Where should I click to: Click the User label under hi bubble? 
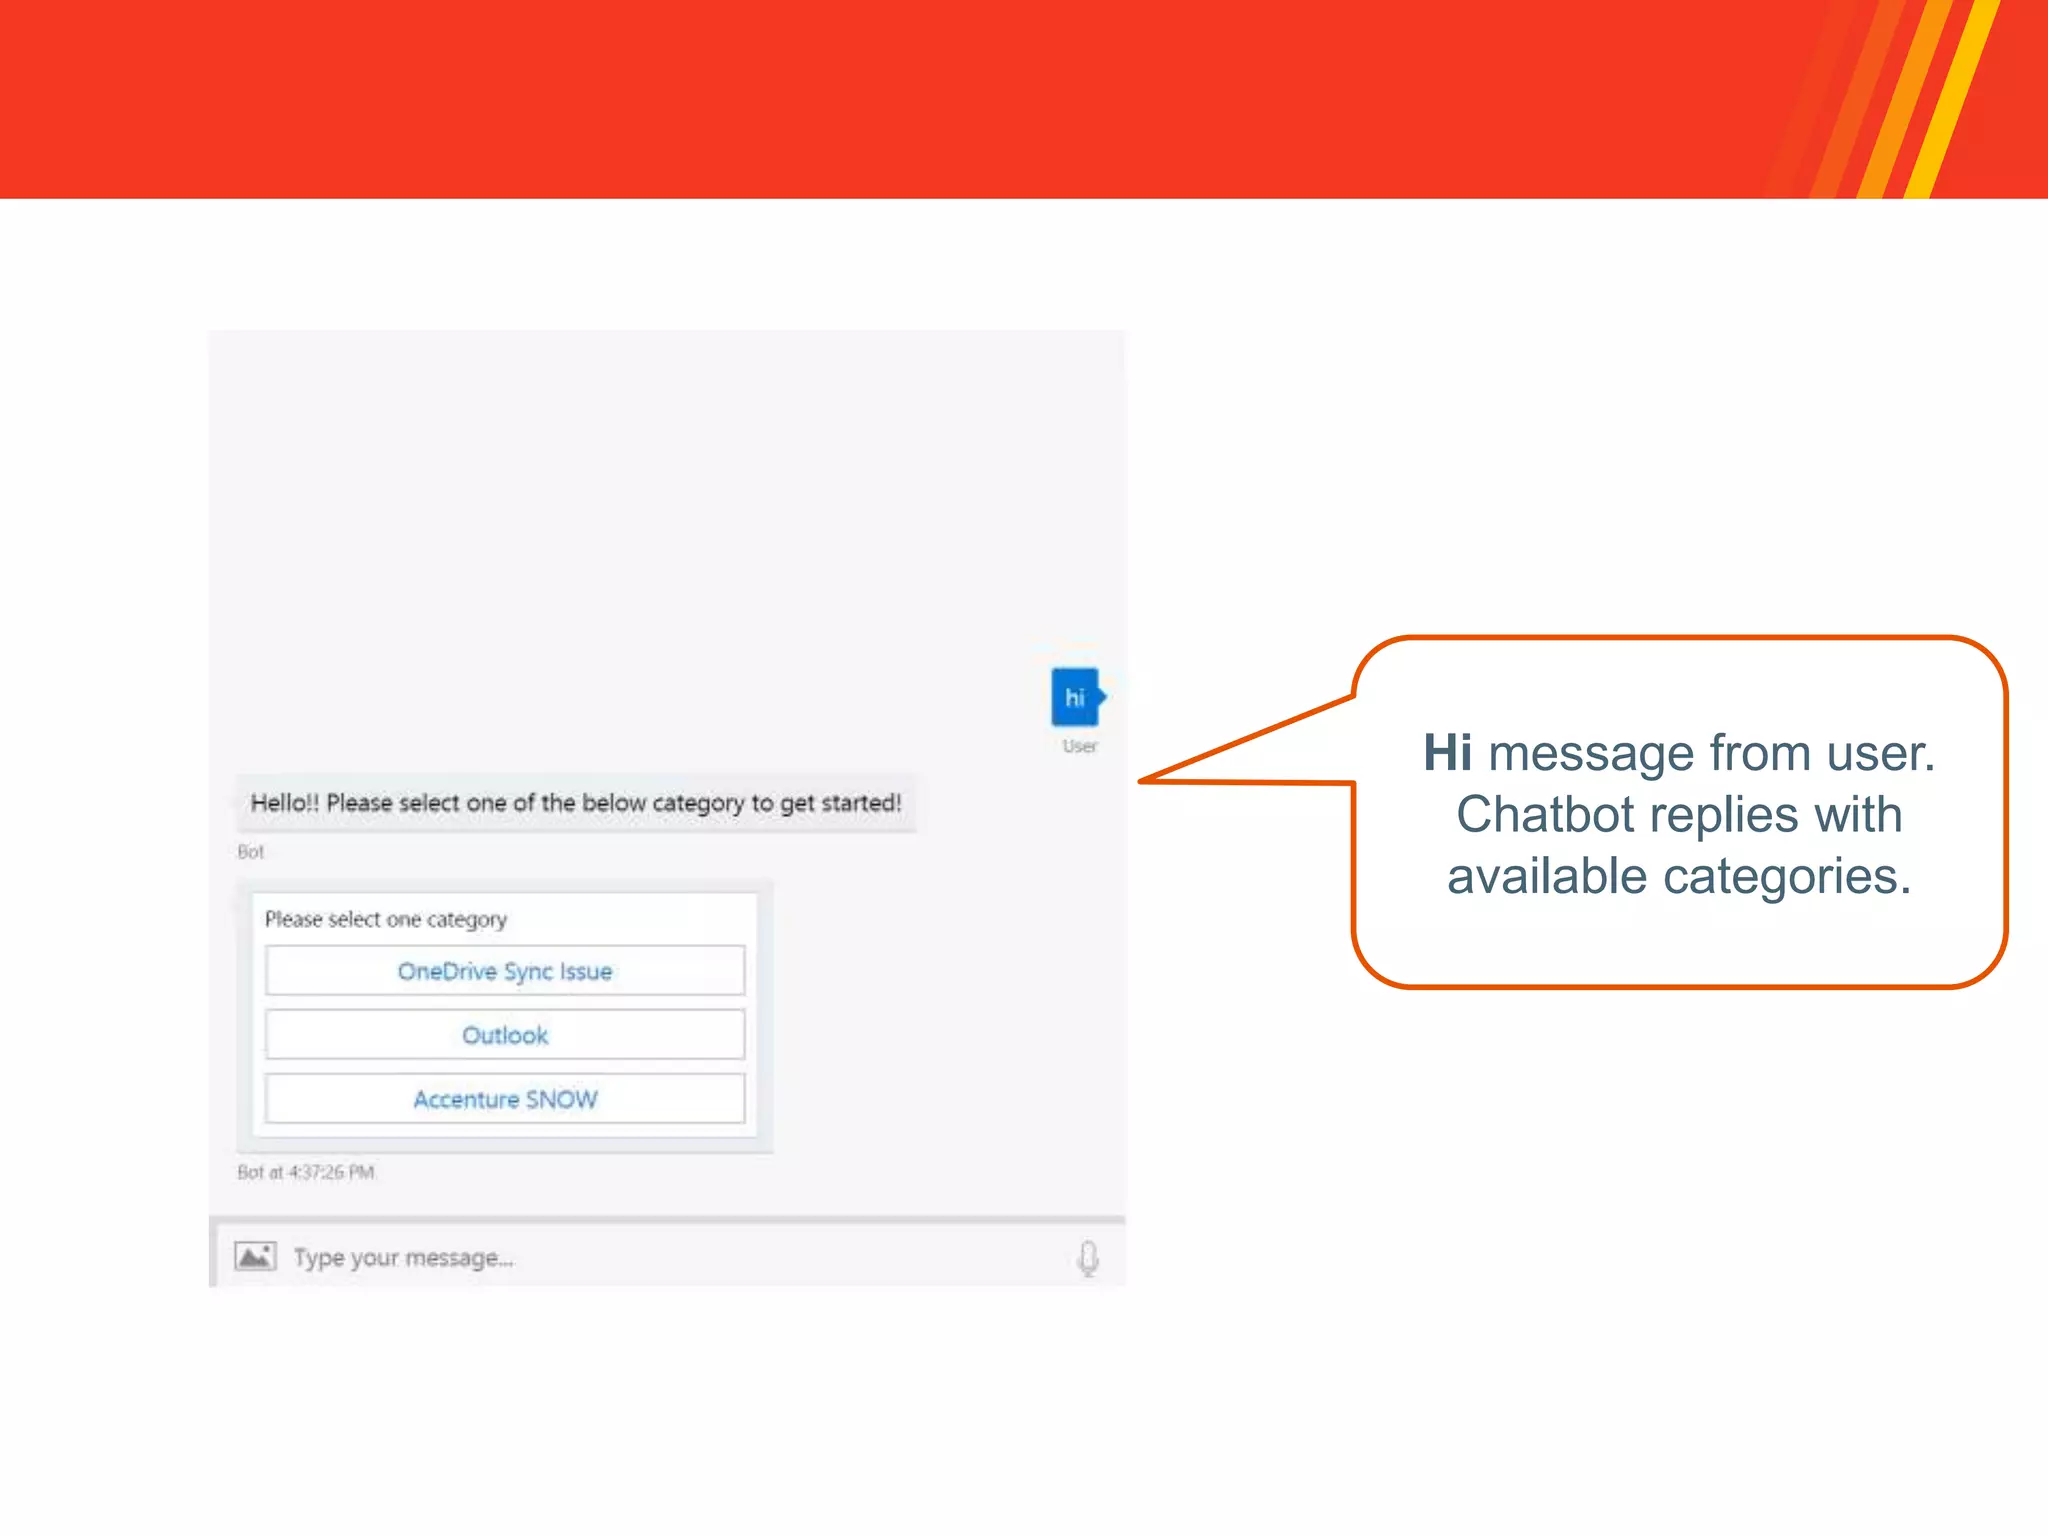[x=1079, y=746]
